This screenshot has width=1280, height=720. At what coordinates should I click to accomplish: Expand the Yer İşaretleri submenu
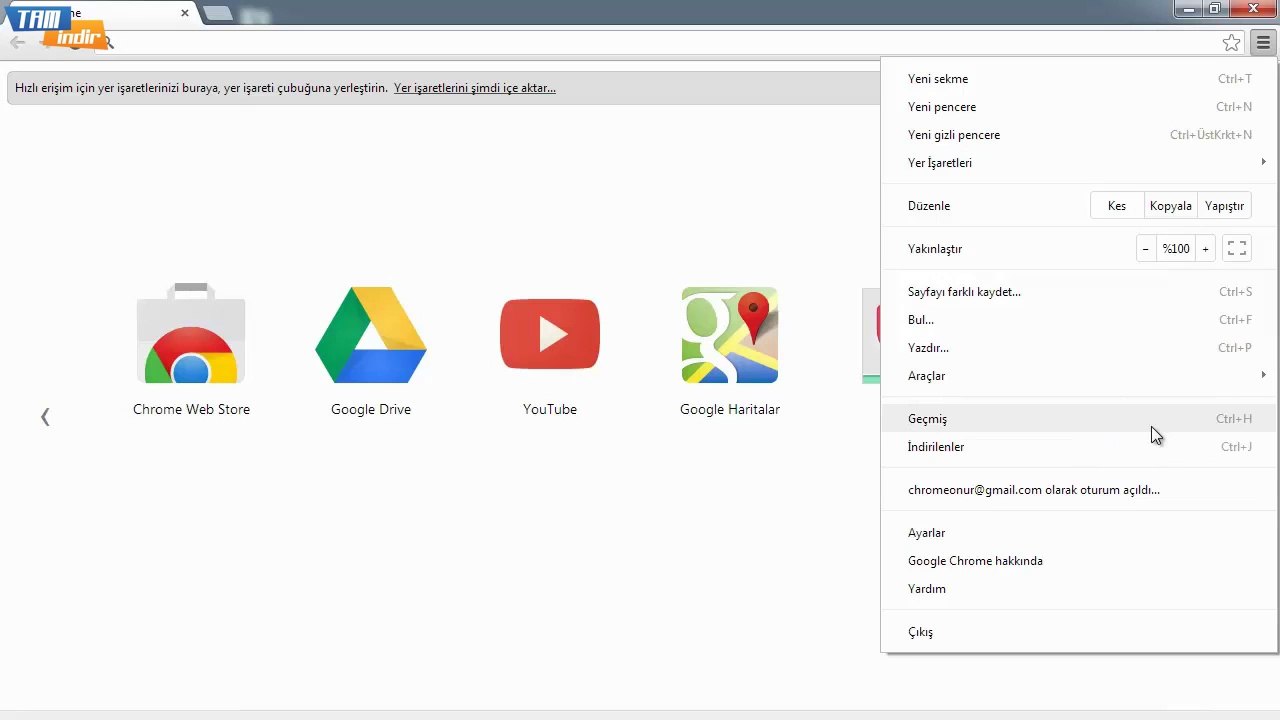click(x=1078, y=163)
